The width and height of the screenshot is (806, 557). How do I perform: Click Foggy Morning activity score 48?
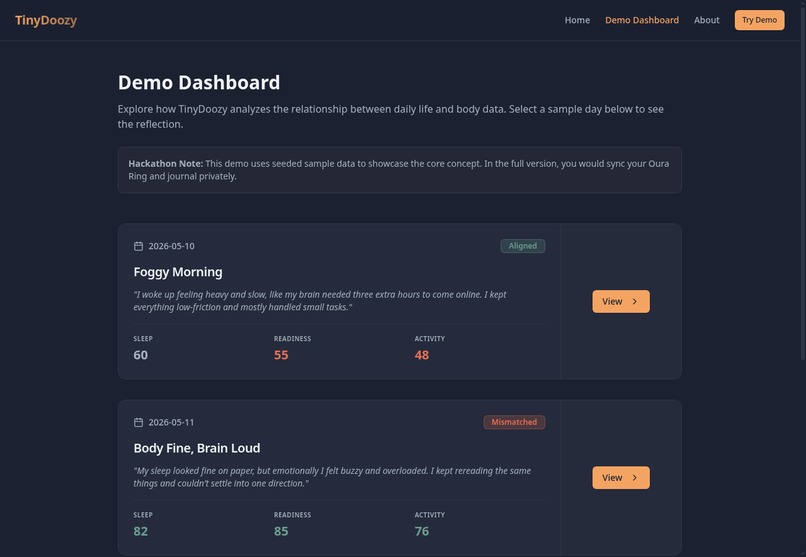[422, 355]
